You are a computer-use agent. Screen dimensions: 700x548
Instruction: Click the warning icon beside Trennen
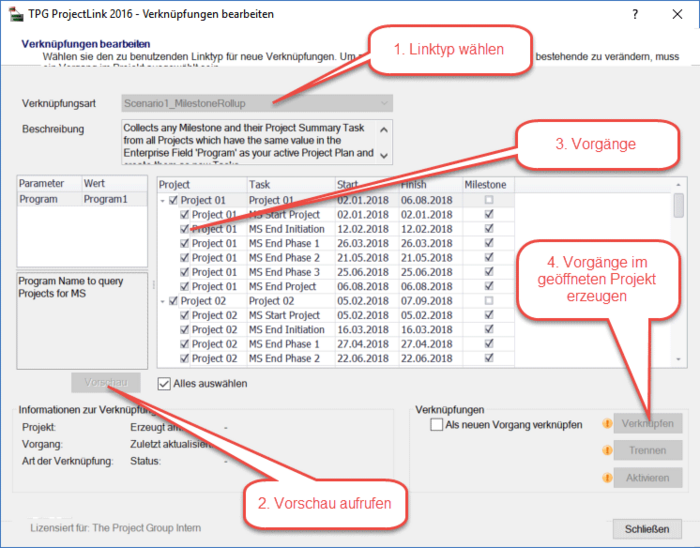pos(607,450)
